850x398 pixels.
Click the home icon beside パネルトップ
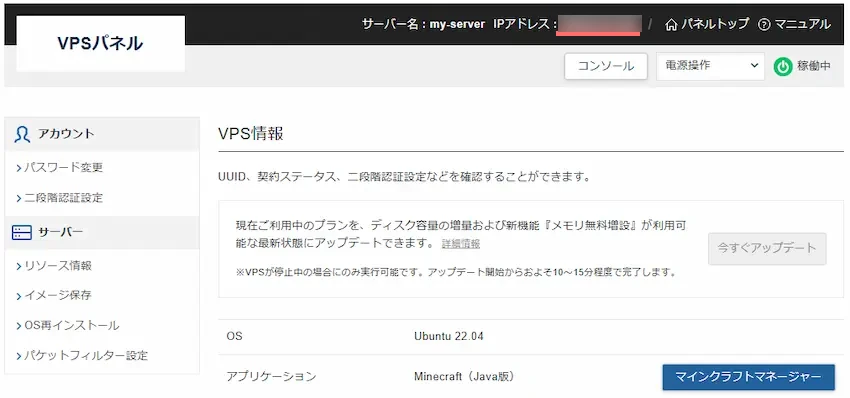click(671, 24)
